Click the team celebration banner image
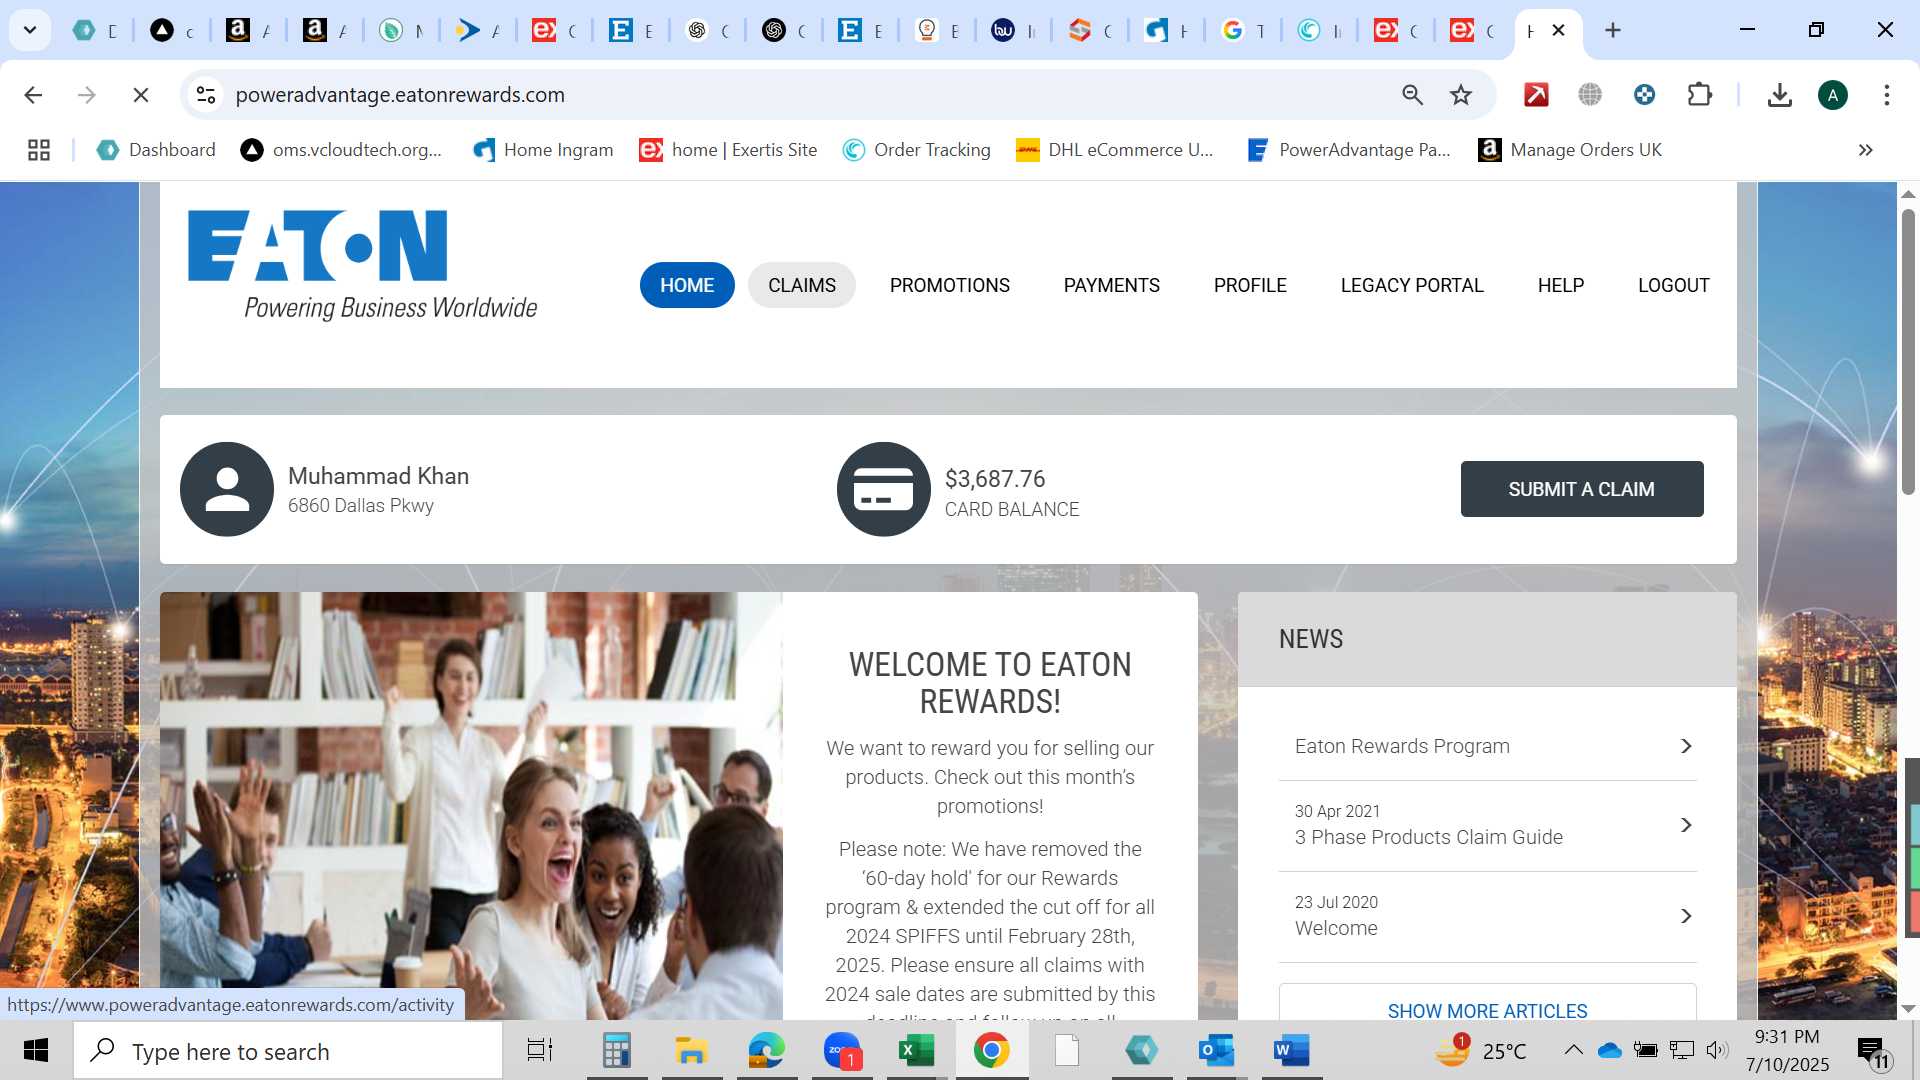Image resolution: width=1920 pixels, height=1080 pixels. click(x=471, y=806)
